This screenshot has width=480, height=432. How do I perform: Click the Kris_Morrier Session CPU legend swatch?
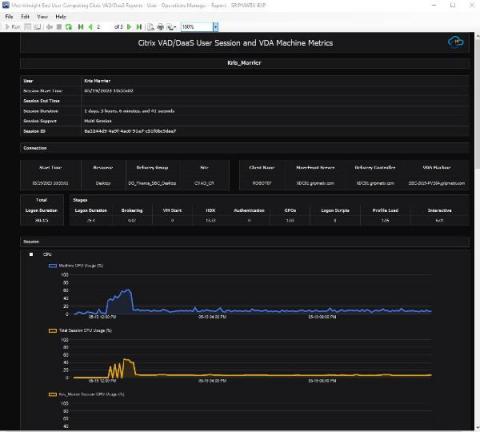coord(53,394)
